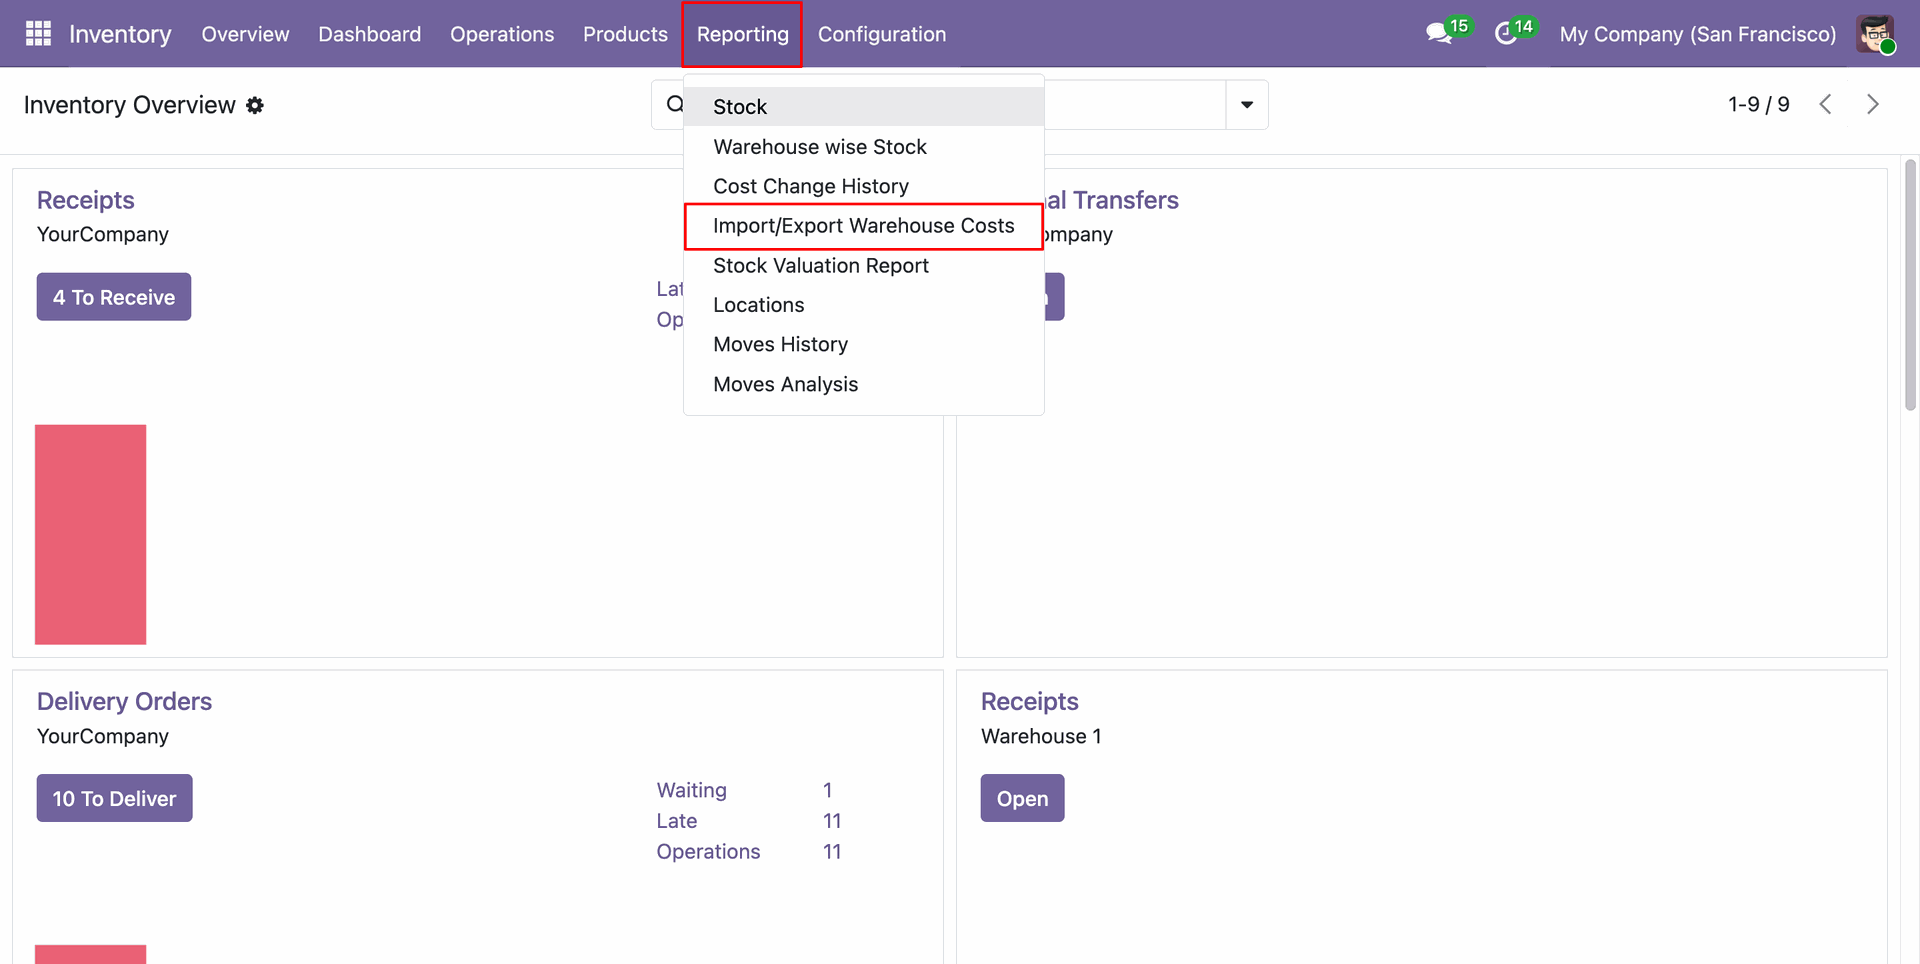Go to next page arrow
Image resolution: width=1920 pixels, height=964 pixels.
pyautogui.click(x=1872, y=104)
